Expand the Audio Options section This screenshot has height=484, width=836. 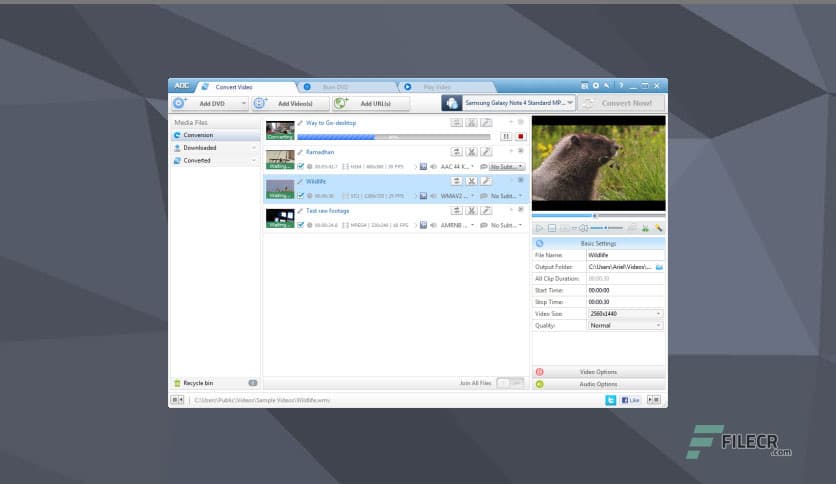point(598,384)
